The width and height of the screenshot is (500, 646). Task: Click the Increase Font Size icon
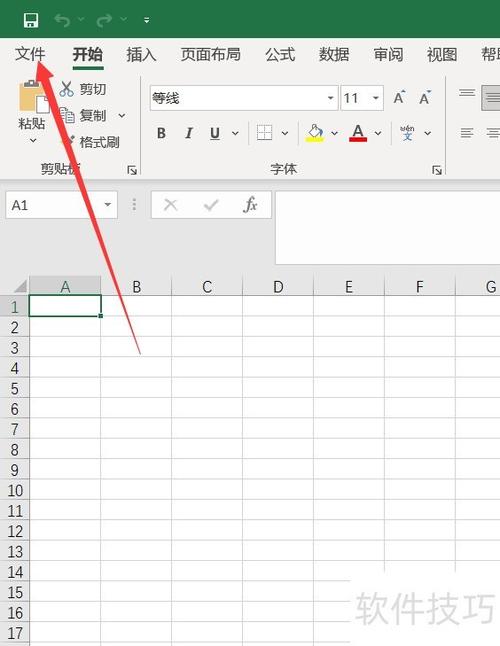[x=399, y=98]
